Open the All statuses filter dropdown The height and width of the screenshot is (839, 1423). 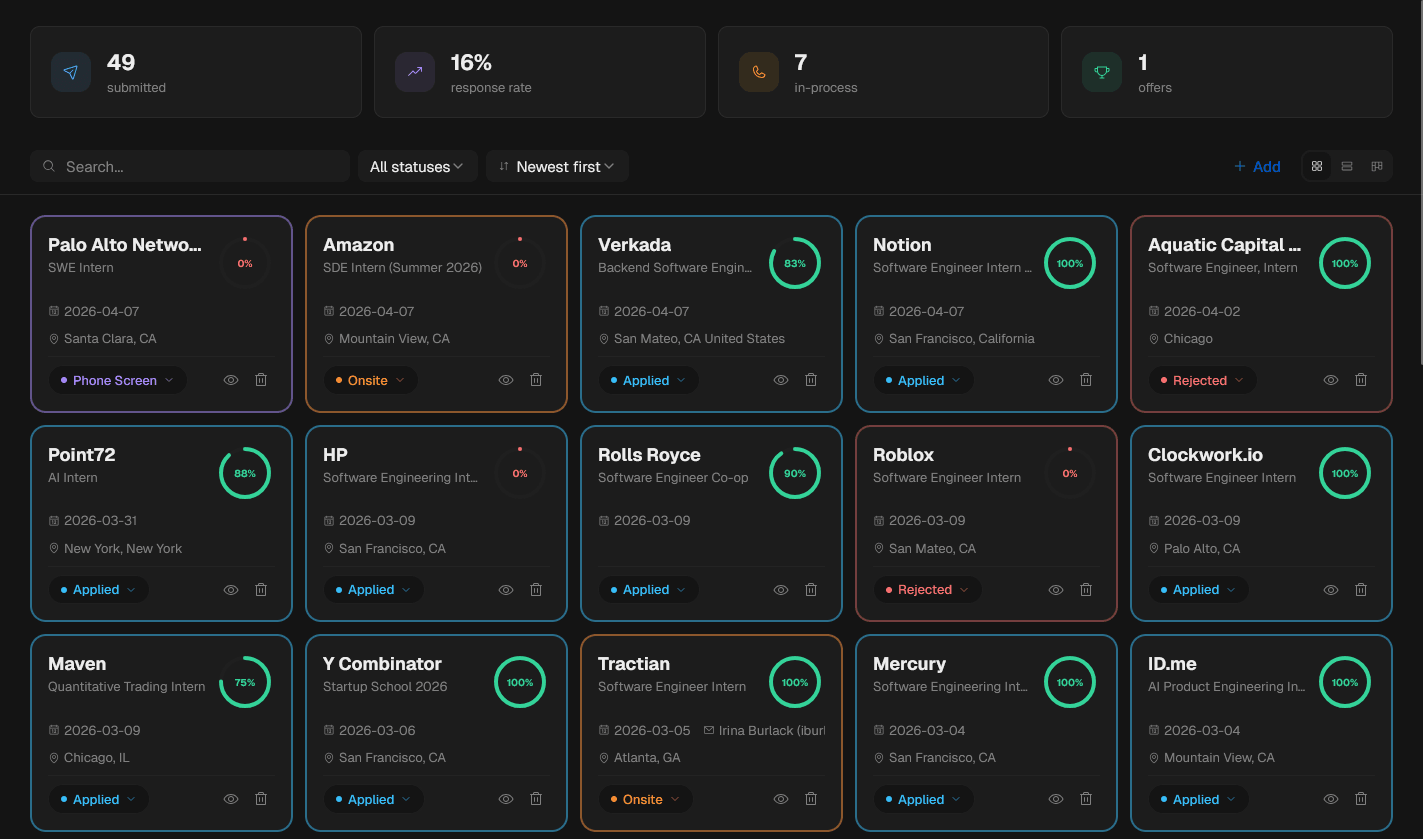coord(417,166)
